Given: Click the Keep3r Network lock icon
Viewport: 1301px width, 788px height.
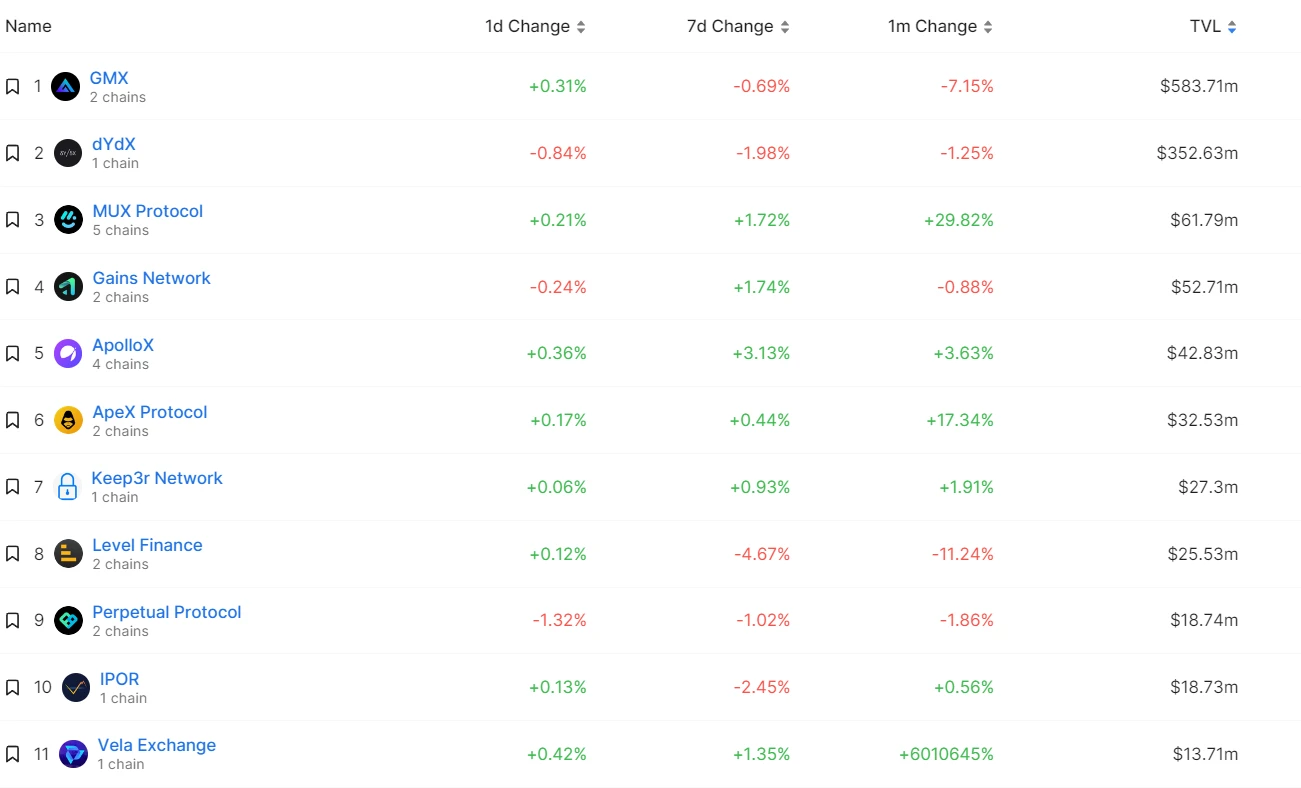Looking at the screenshot, I should pyautogui.click(x=67, y=487).
